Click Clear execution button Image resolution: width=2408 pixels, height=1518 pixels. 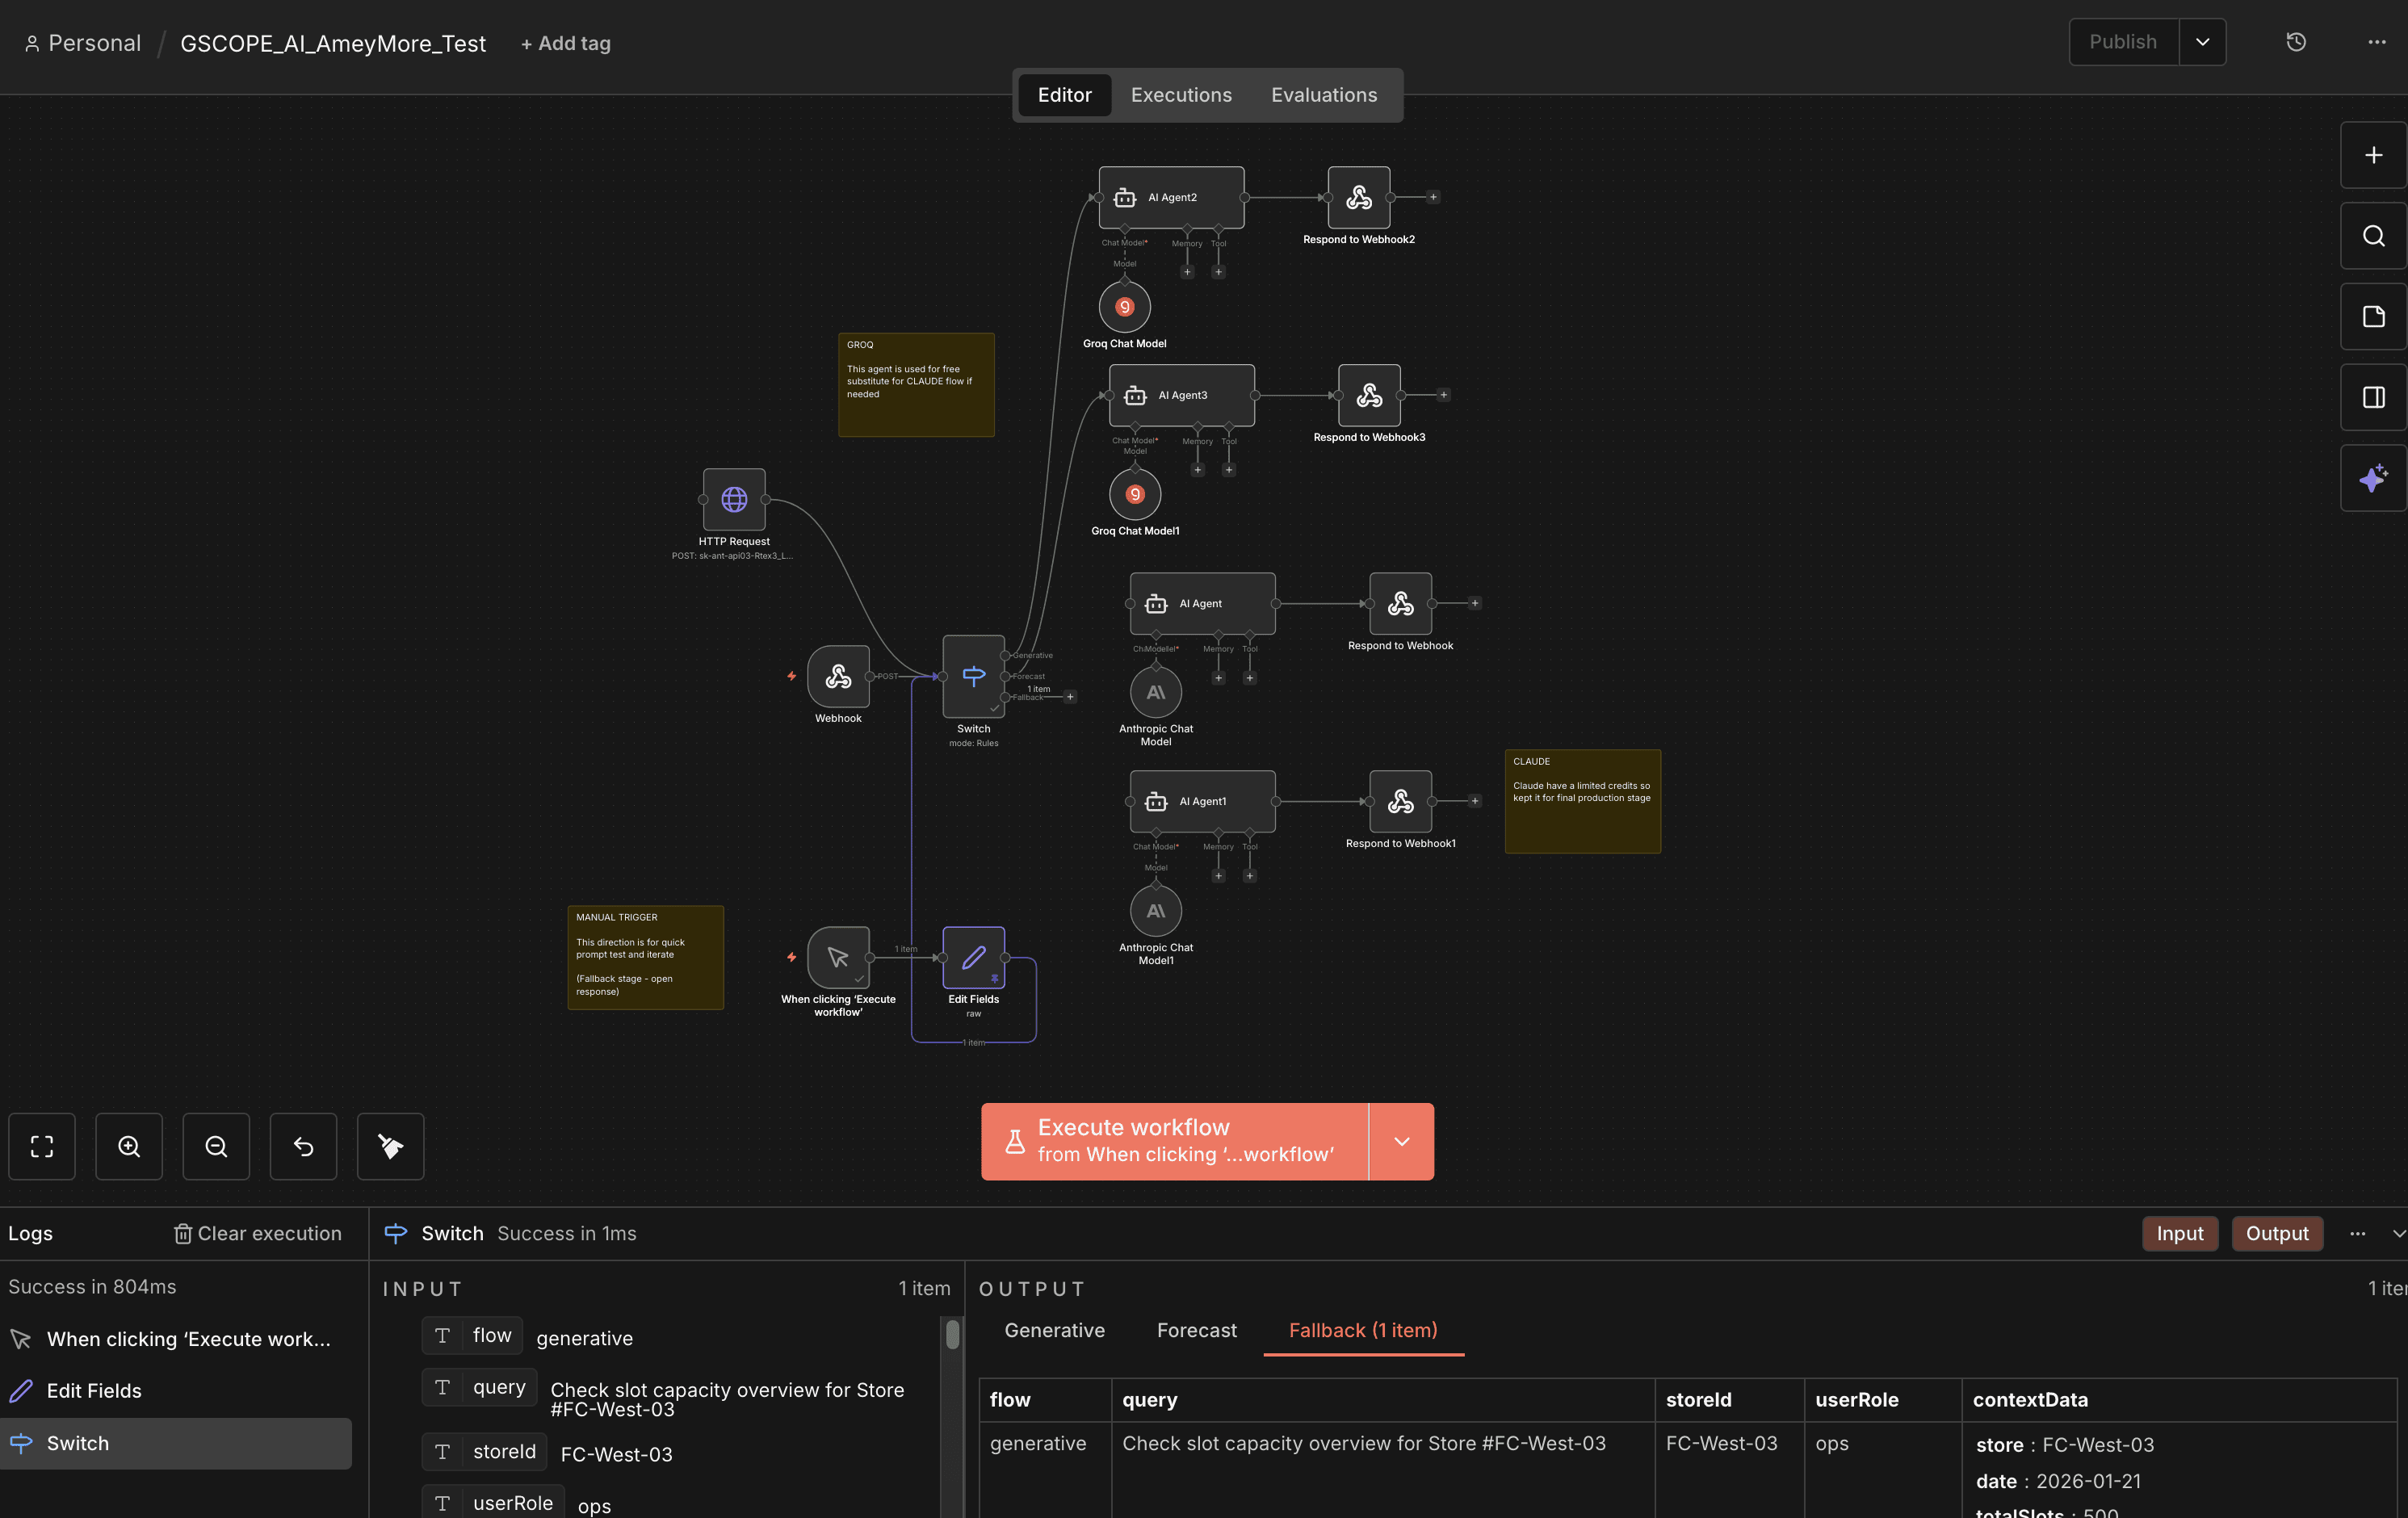(258, 1233)
